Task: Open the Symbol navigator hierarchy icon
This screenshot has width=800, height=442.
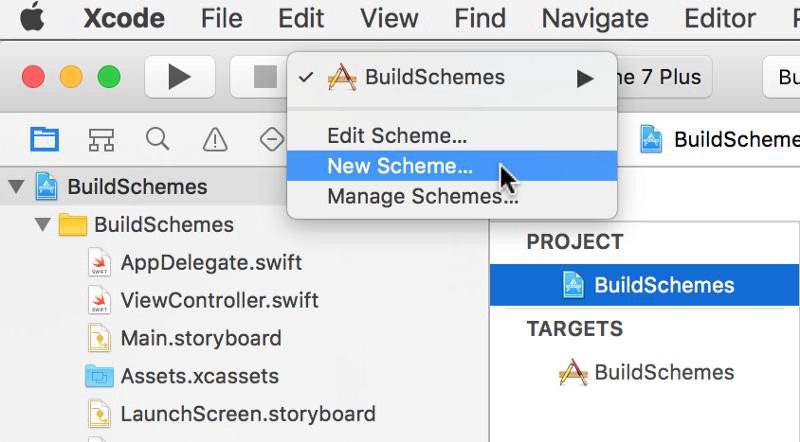Action: [101, 139]
